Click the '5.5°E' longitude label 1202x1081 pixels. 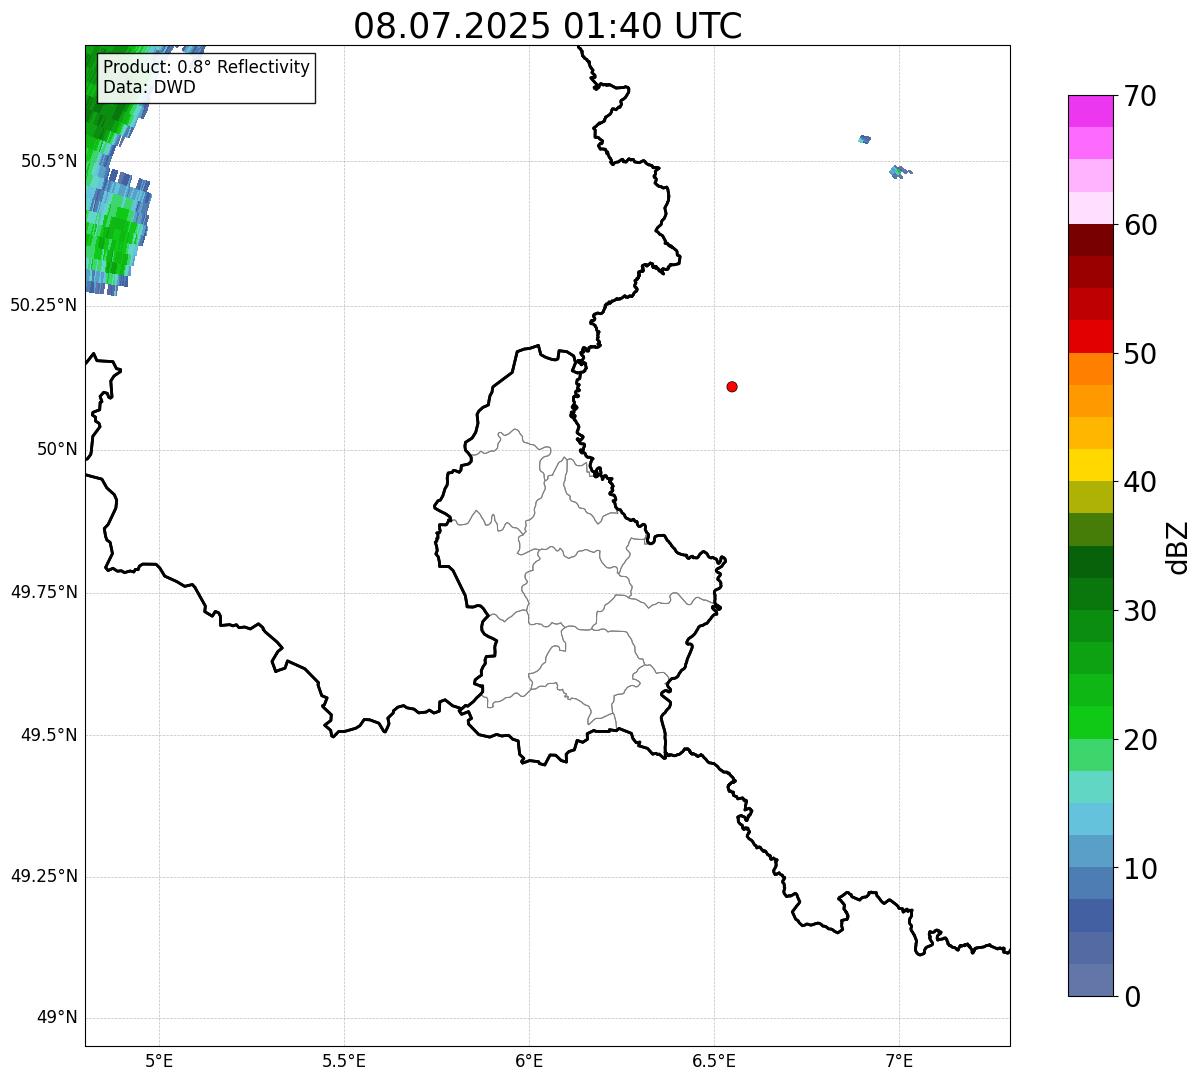[x=344, y=1060]
